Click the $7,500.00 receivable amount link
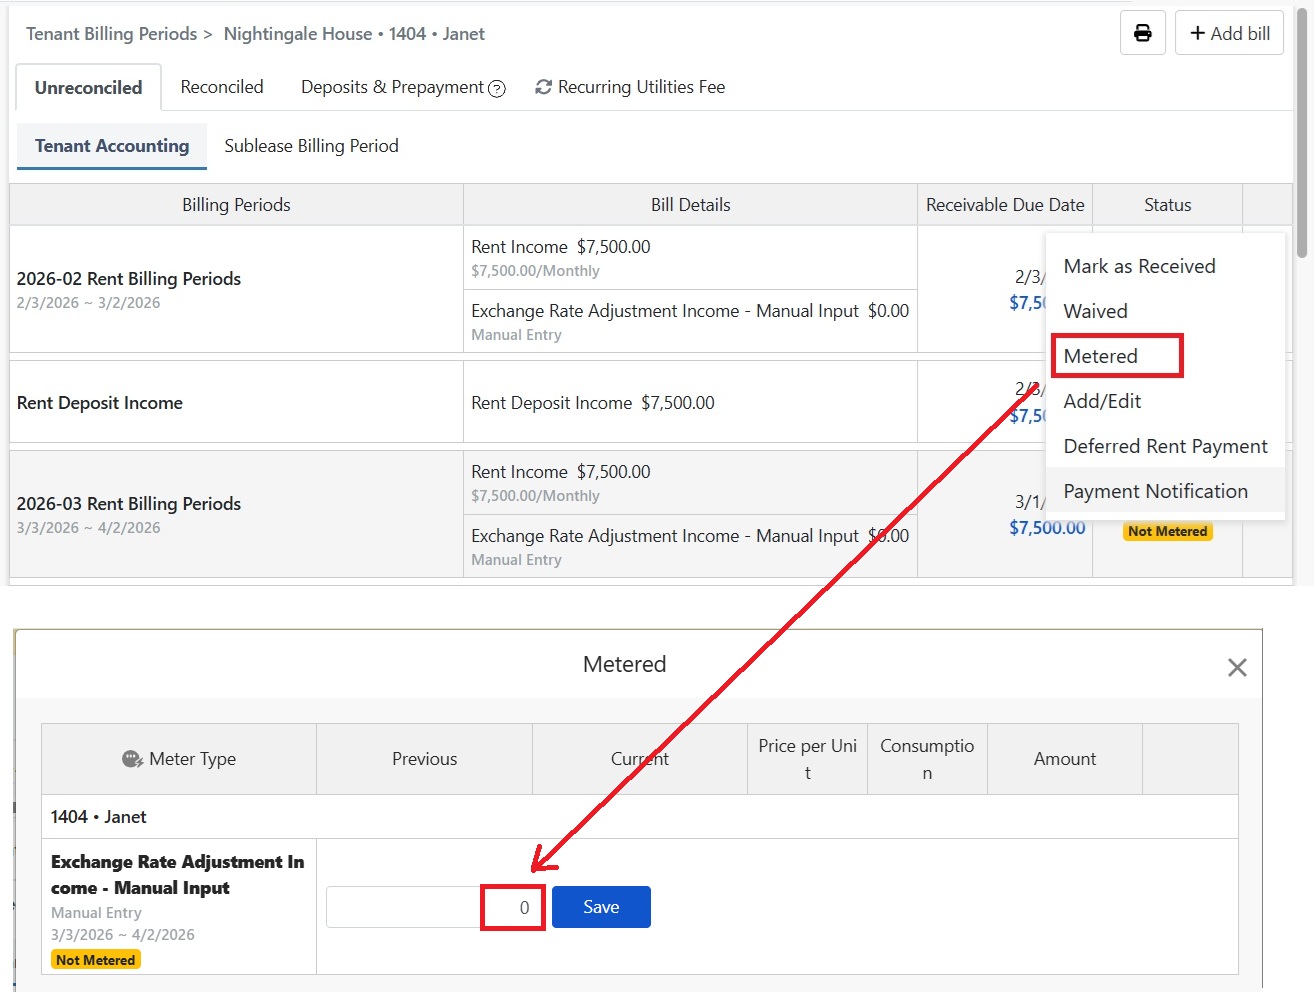 pos(1046,528)
